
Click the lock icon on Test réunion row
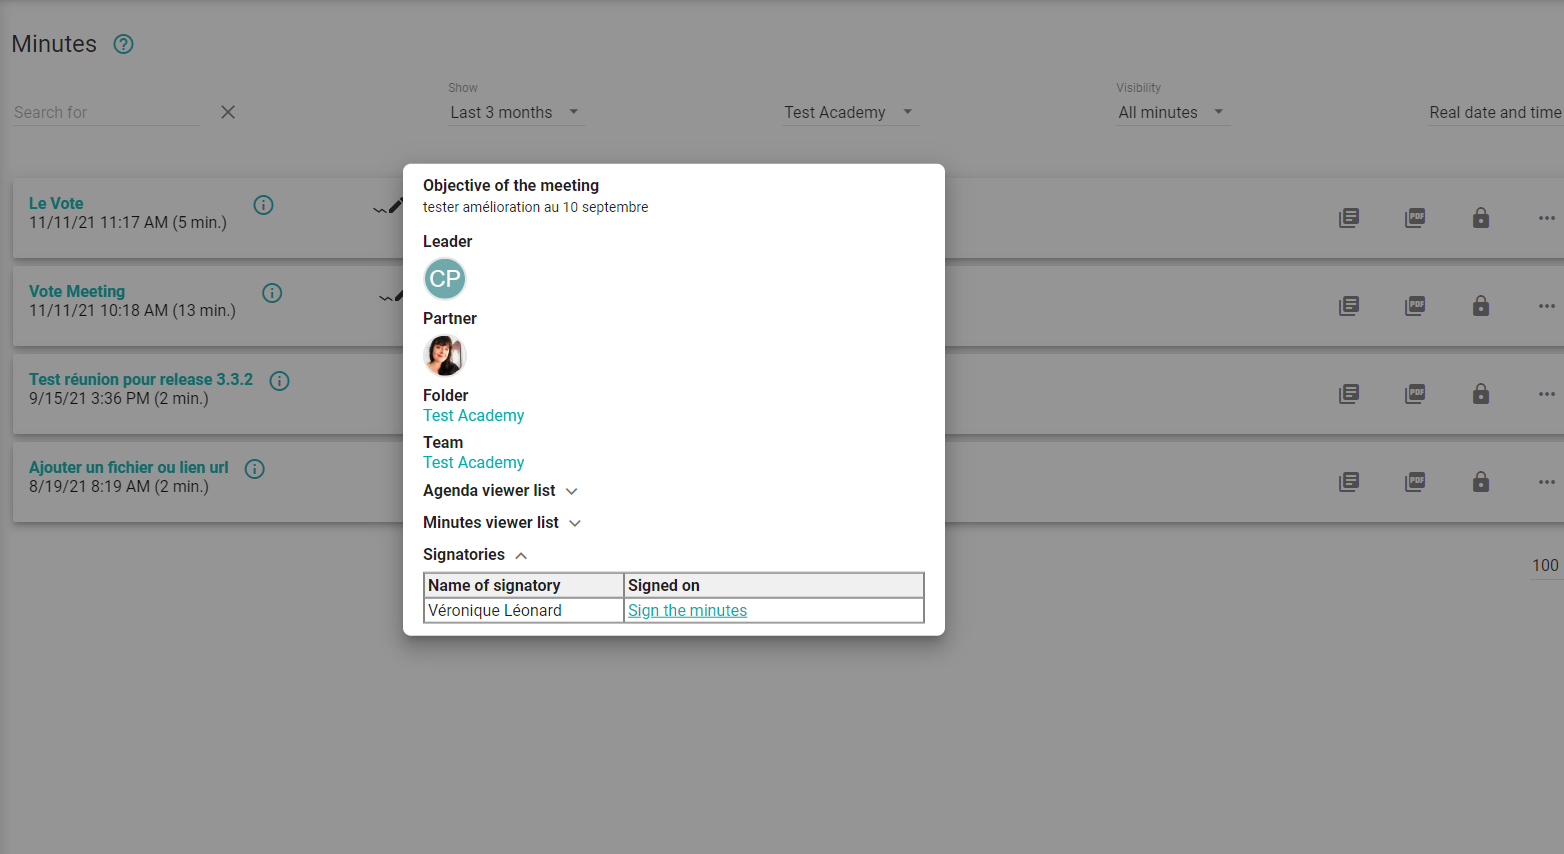(x=1481, y=394)
